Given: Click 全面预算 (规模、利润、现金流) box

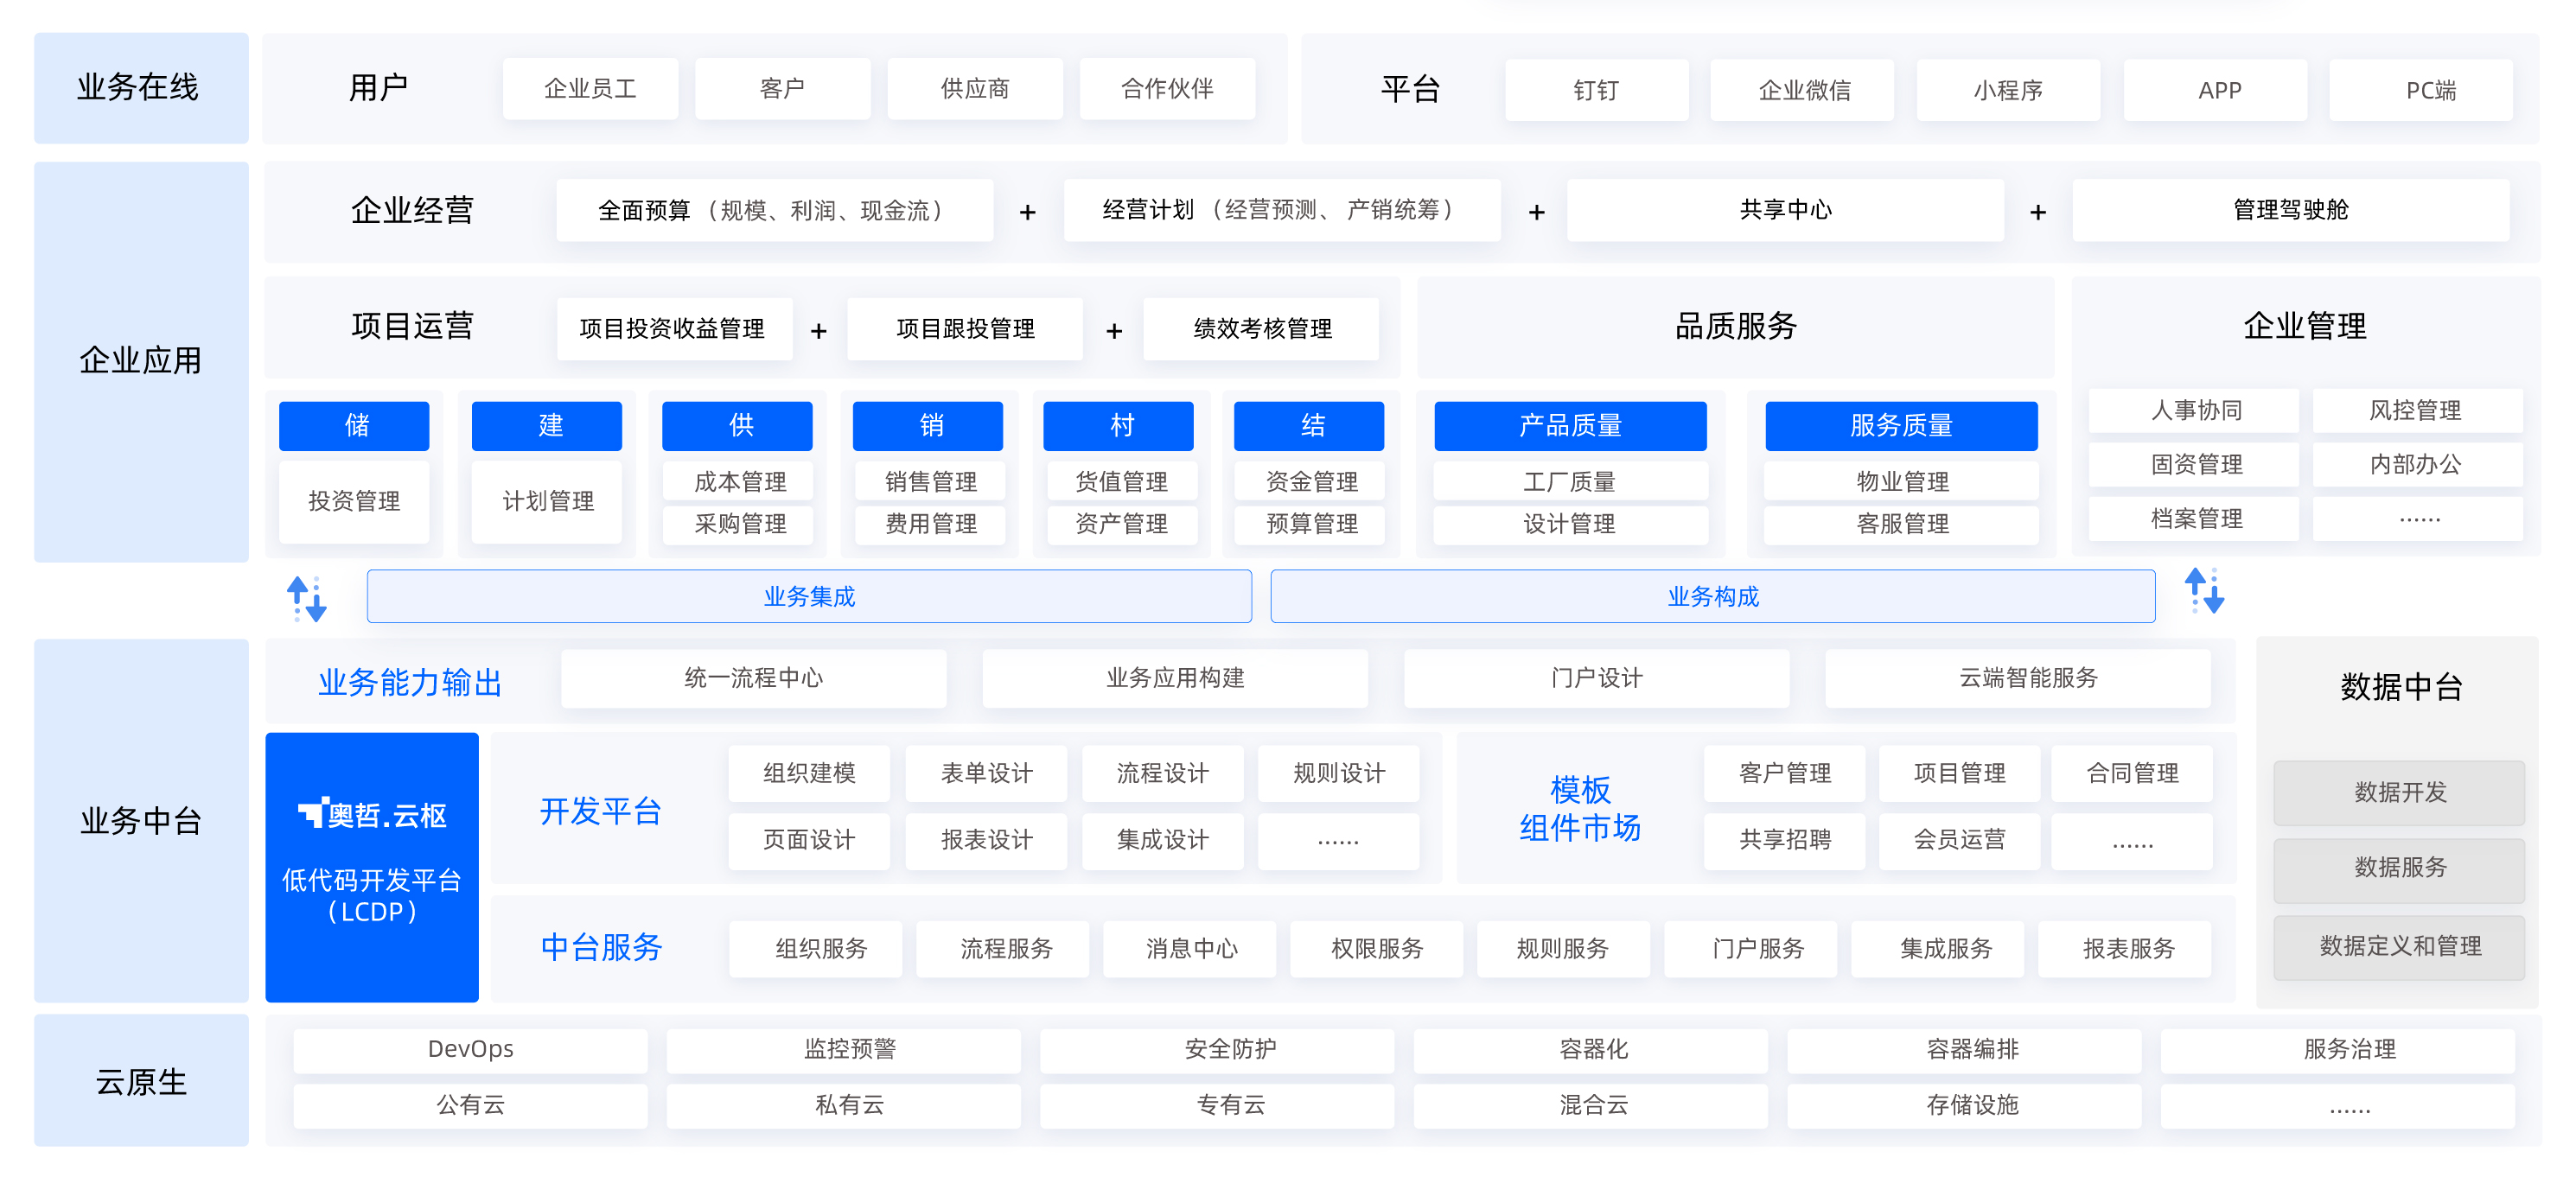Looking at the screenshot, I should pyautogui.click(x=775, y=210).
